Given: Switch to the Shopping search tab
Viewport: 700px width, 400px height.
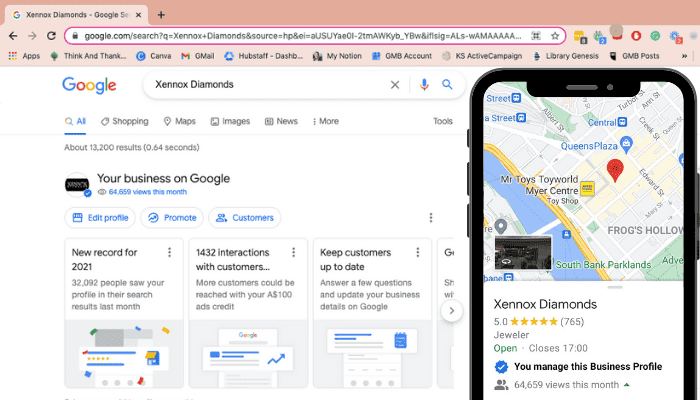Looking at the screenshot, I should 124,121.
